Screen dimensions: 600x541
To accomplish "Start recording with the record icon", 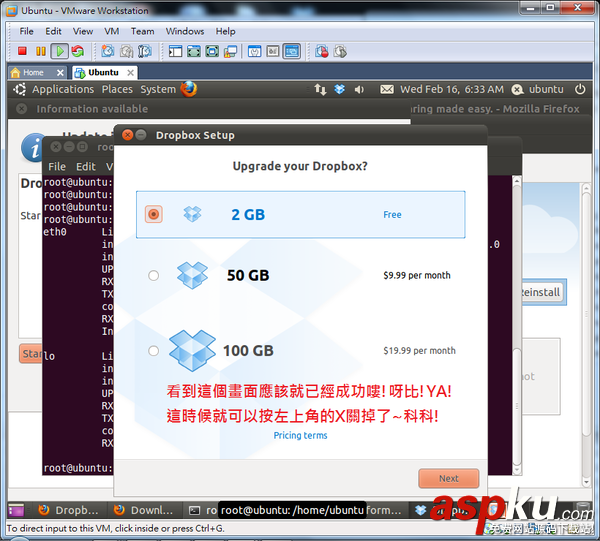I will point(322,51).
